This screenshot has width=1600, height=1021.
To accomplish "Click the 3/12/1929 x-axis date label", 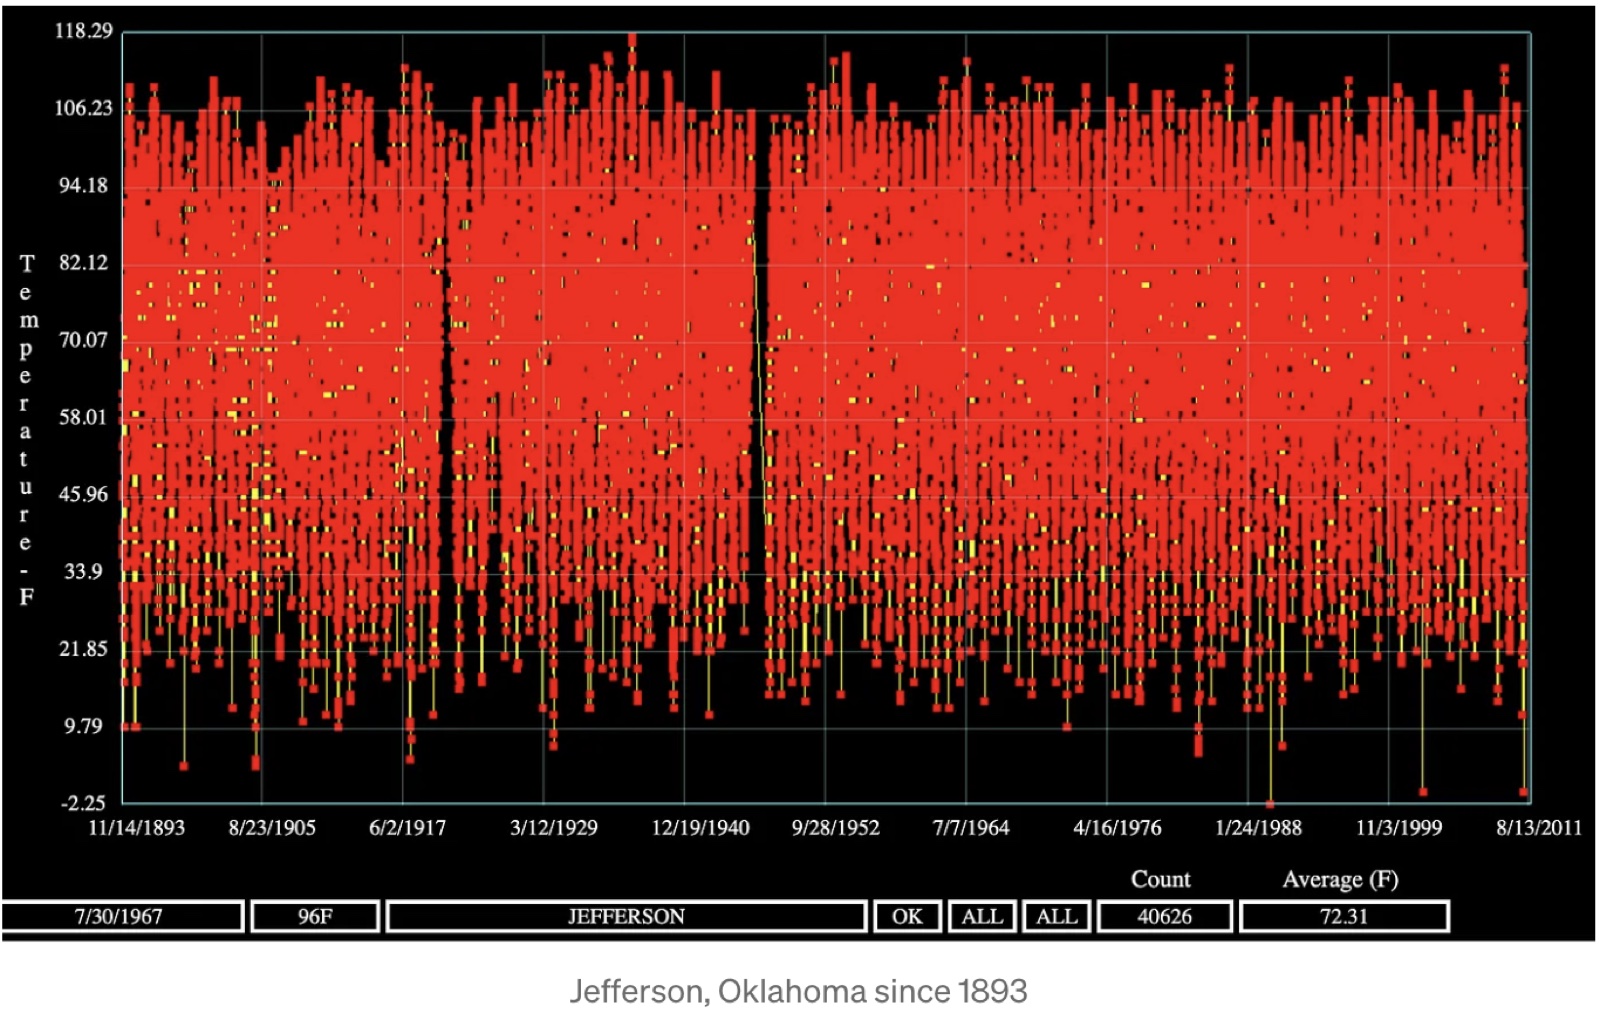I will (x=554, y=827).
